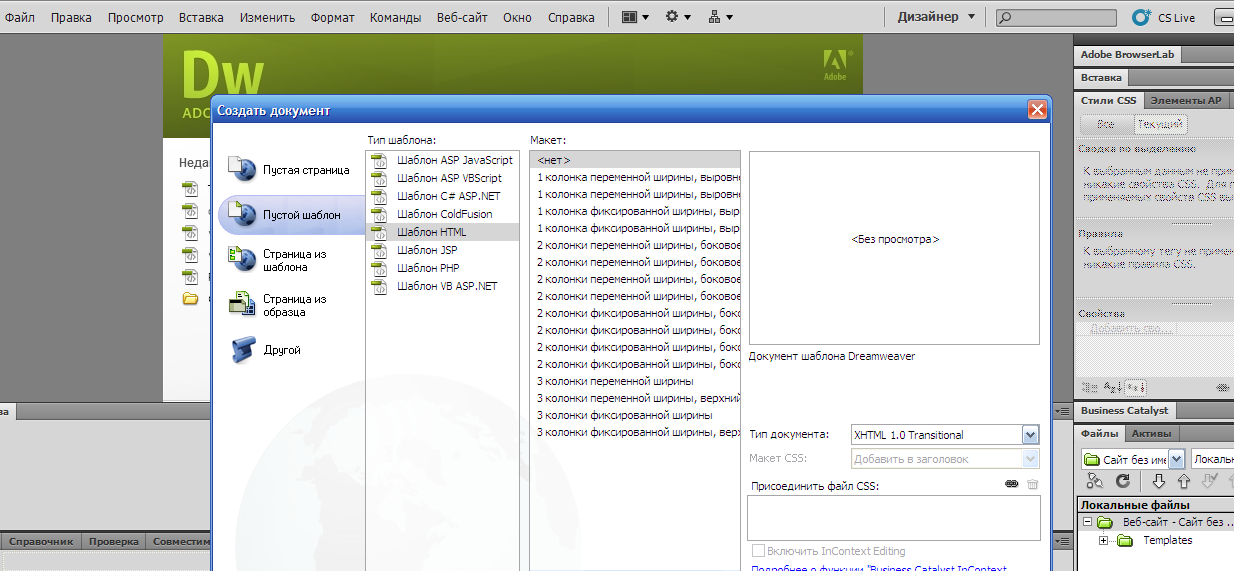Image resolution: width=1234 pixels, height=571 pixels.
Task: Choose Шаблон ASP VBScript template type
Action: point(443,178)
